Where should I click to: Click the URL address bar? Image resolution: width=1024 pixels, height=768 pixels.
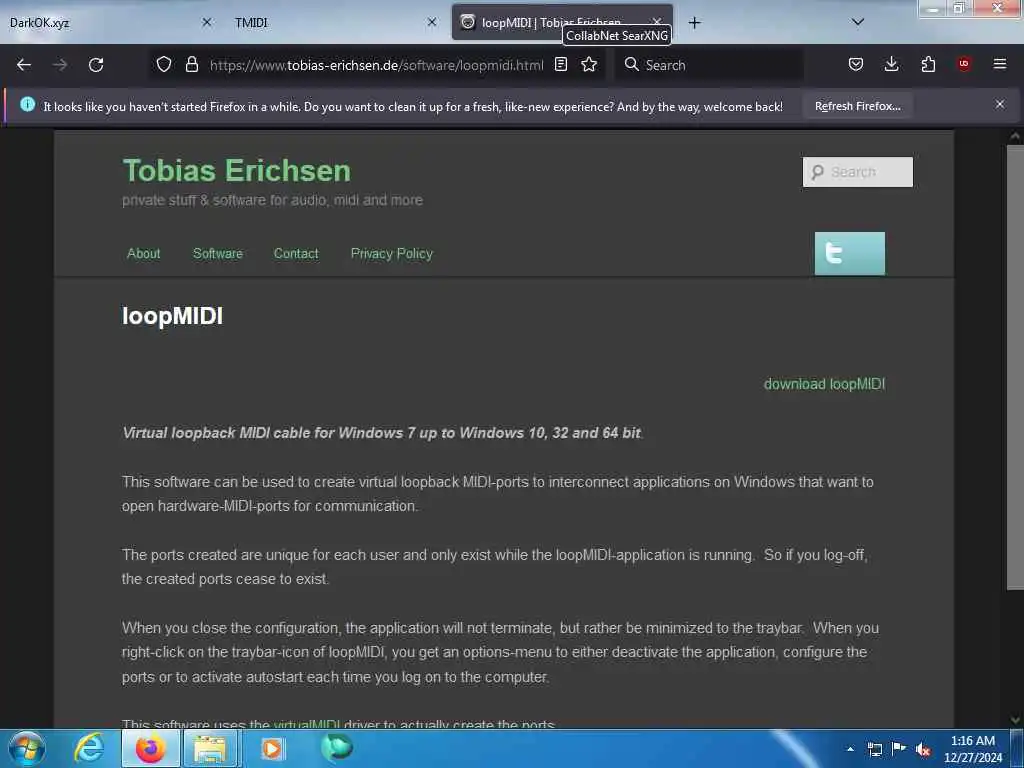tap(376, 65)
